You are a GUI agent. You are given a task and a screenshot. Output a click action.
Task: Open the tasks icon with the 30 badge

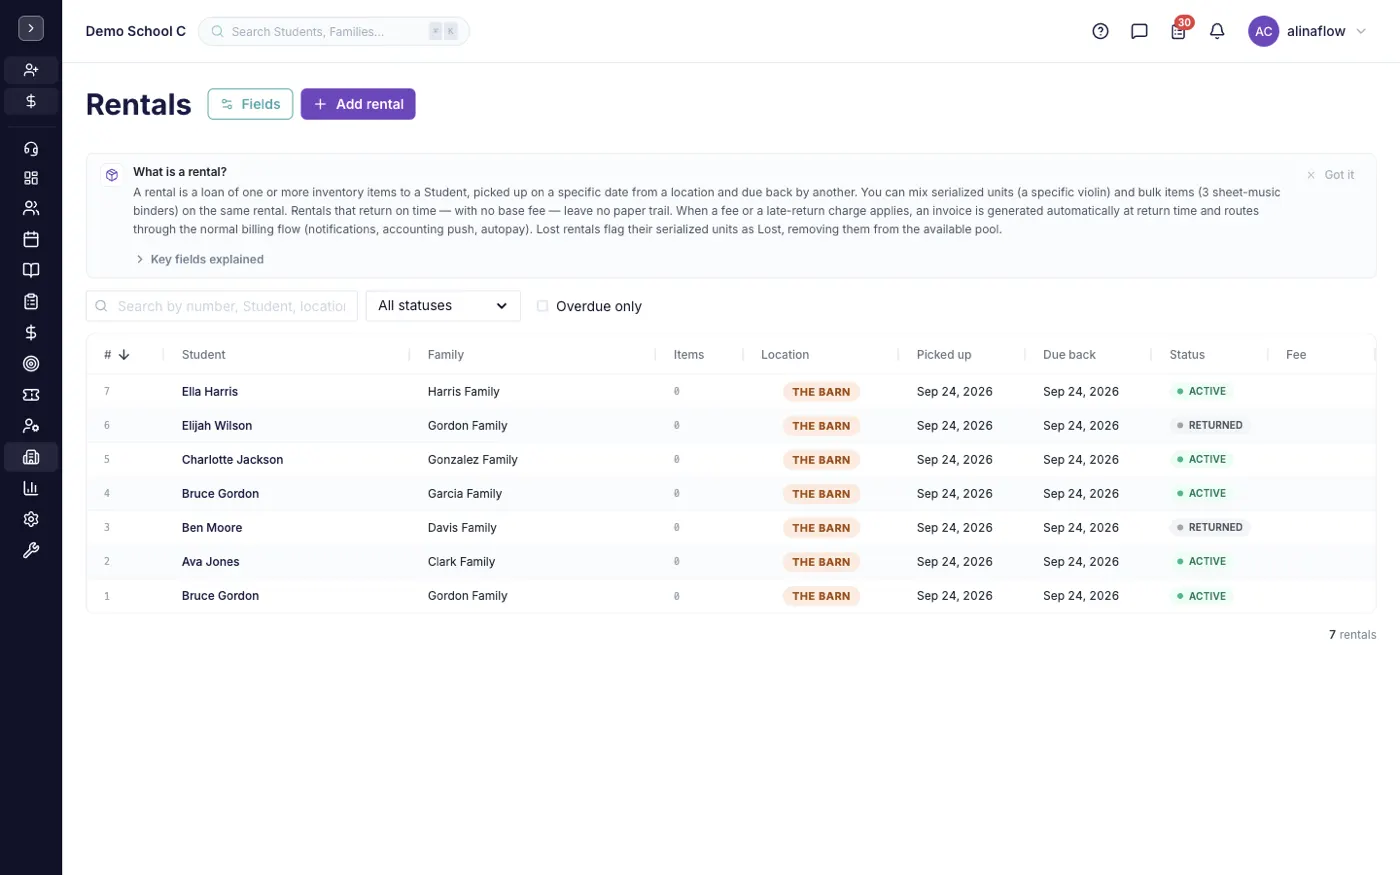pyautogui.click(x=1179, y=30)
